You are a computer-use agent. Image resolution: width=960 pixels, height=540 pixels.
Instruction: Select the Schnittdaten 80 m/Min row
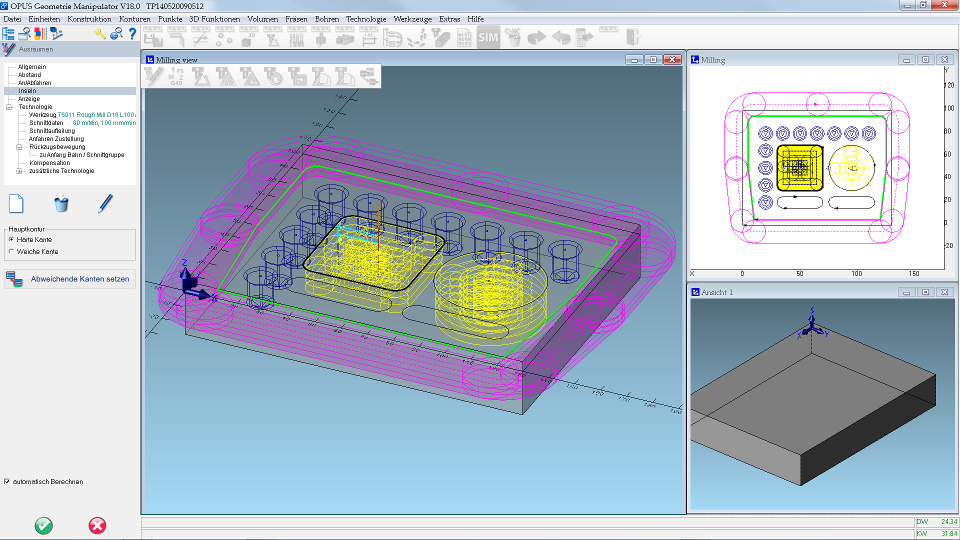click(x=82, y=122)
